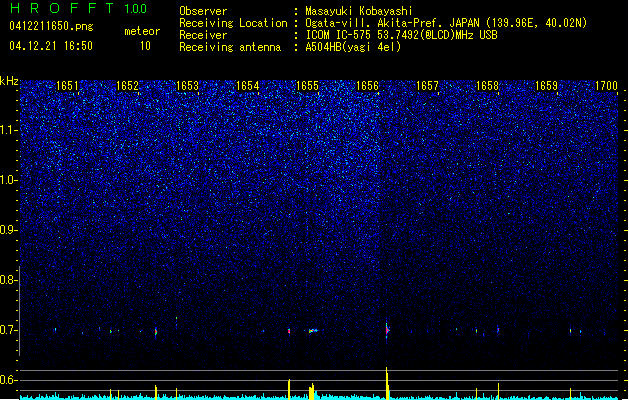Click the 0.9 kHz axis label

coord(9,230)
